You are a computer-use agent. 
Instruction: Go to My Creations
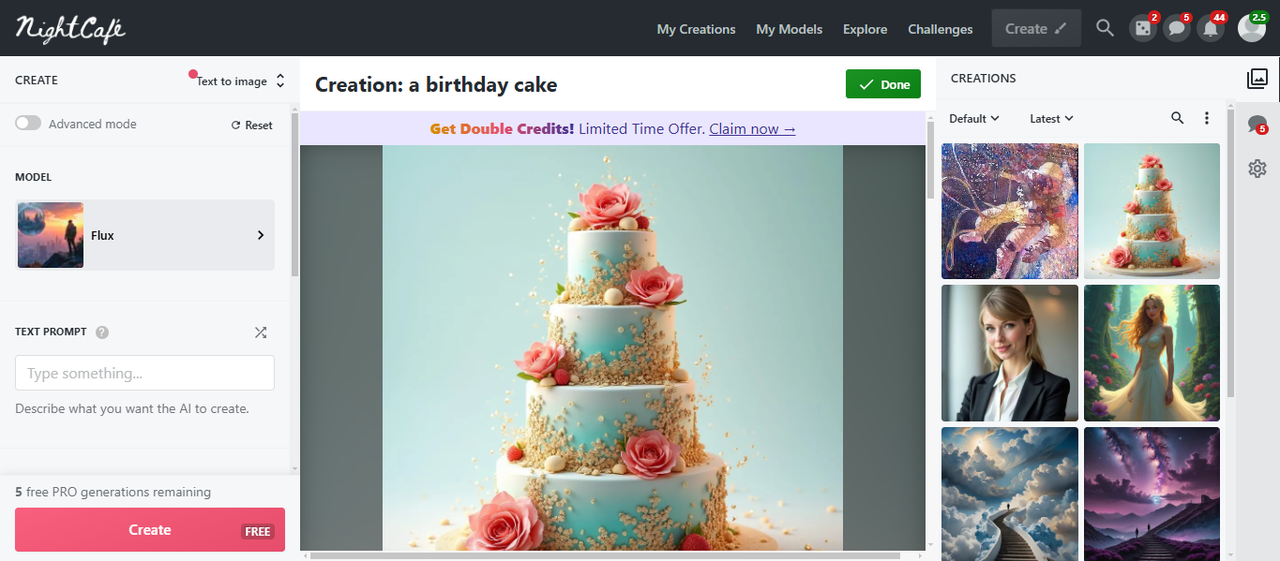tap(696, 29)
